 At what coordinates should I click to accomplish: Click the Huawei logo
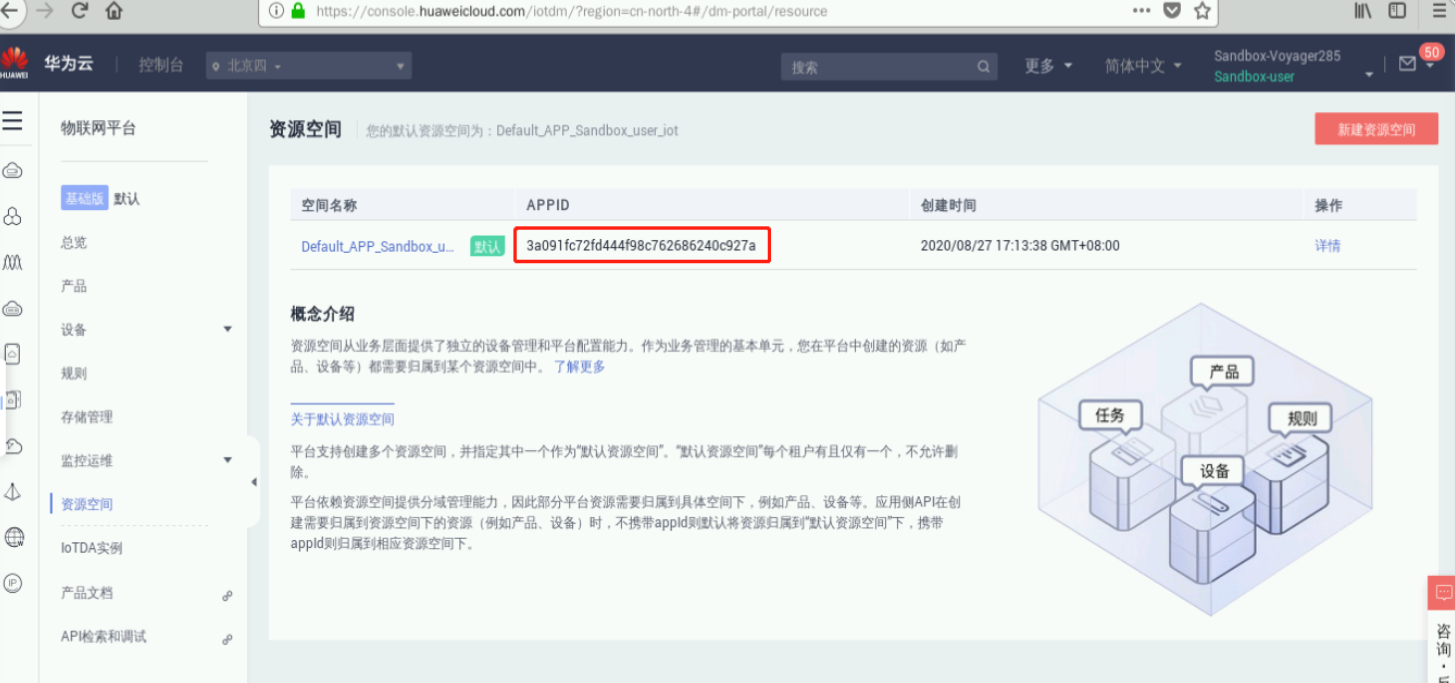(x=14, y=63)
